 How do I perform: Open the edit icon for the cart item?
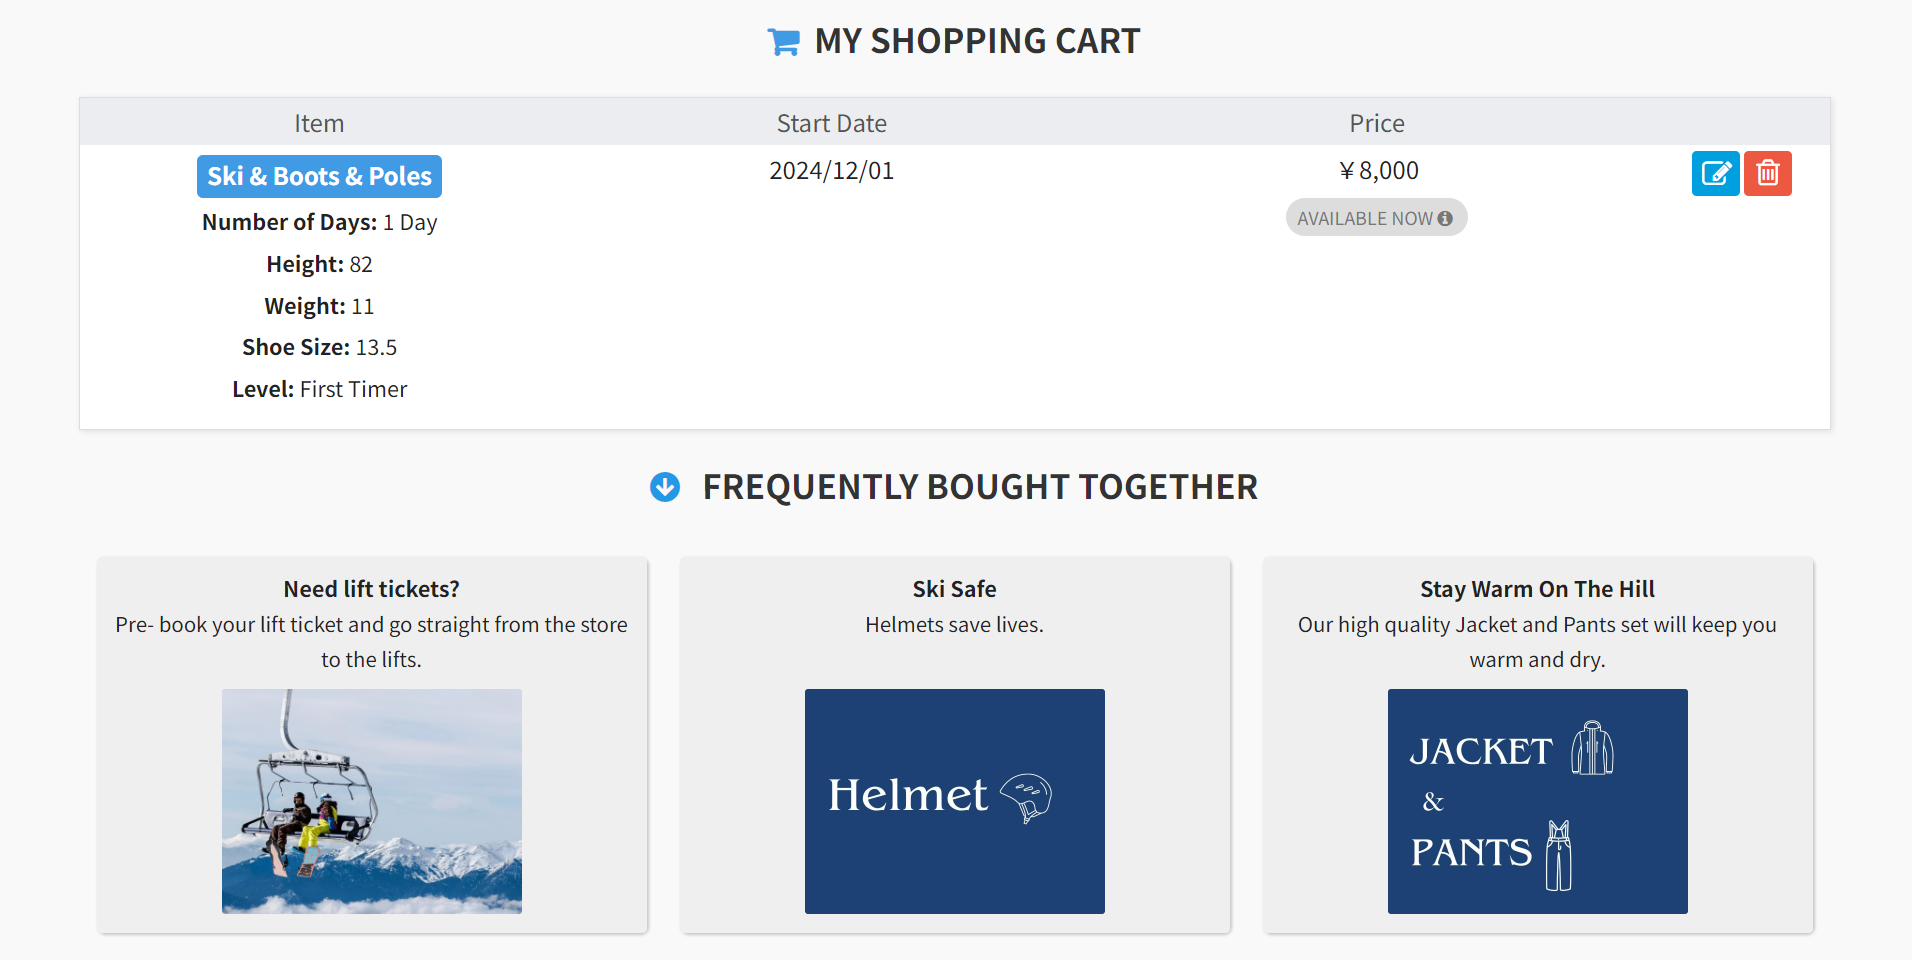[1715, 173]
